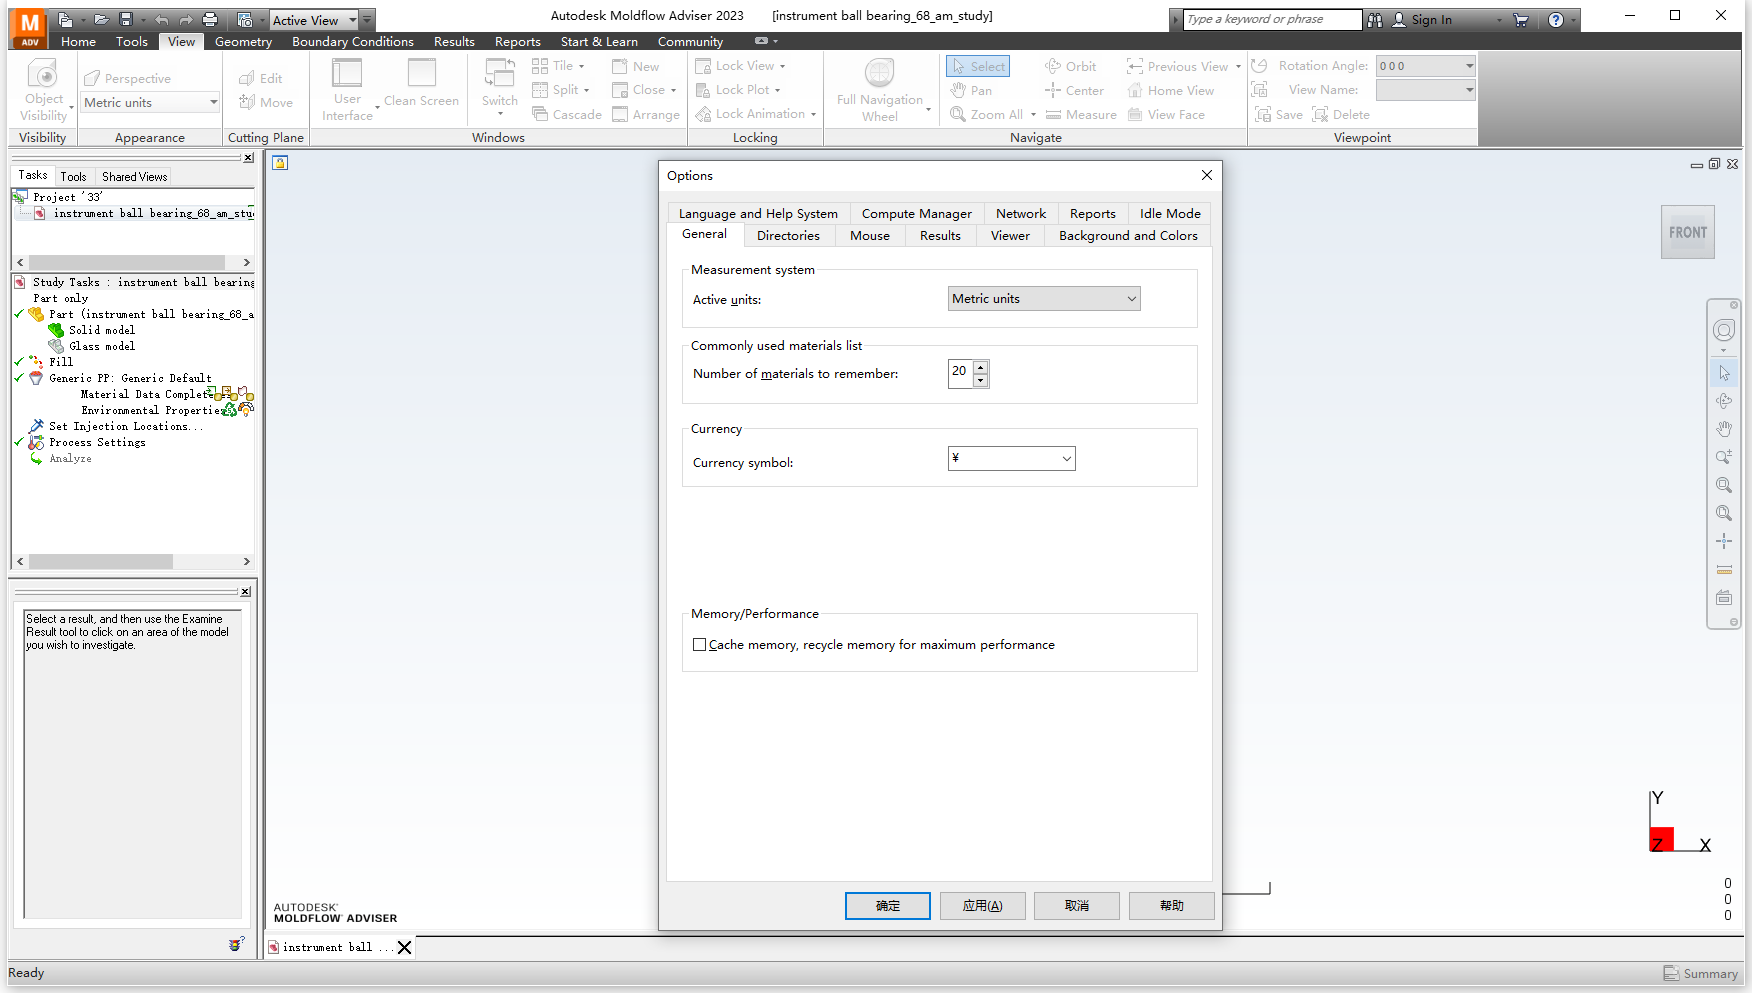Screen dimensions: 1752x993
Task: Open Background and Colors tab
Action: [1128, 236]
